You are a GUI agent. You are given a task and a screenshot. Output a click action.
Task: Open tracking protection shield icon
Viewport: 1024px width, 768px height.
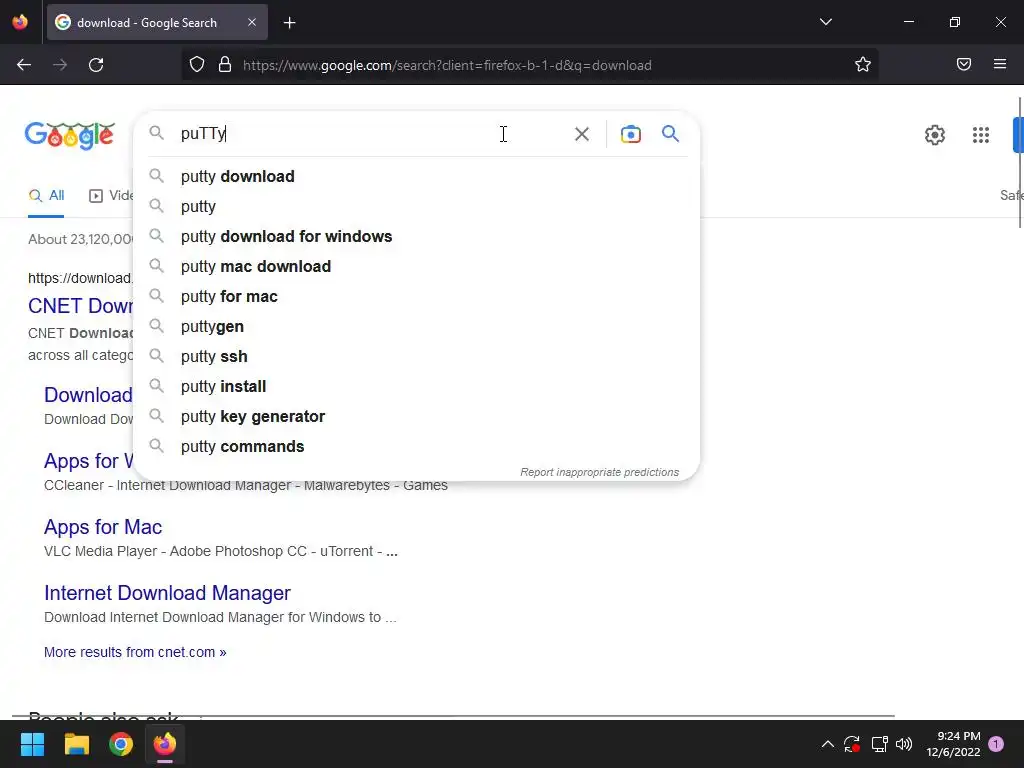point(197,65)
